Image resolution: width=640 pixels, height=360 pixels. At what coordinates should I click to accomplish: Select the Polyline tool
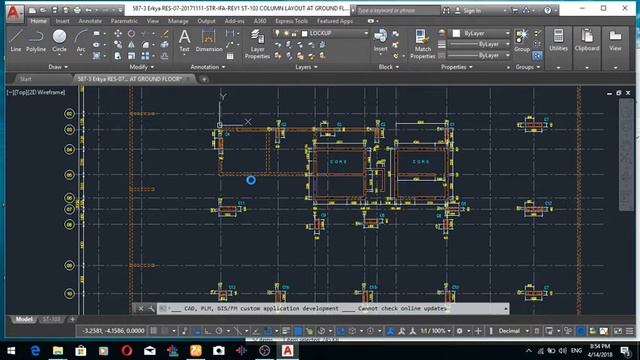(x=36, y=41)
